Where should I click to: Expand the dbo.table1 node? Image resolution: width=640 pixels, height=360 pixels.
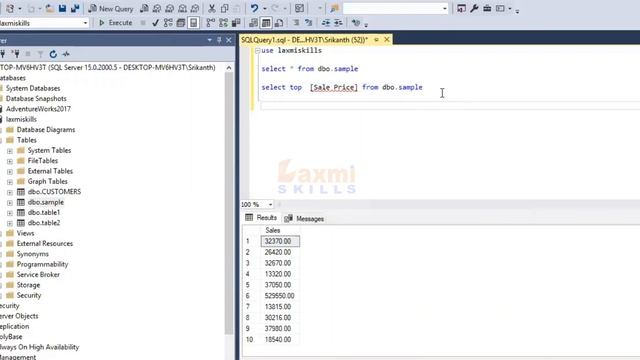[x=10, y=213]
